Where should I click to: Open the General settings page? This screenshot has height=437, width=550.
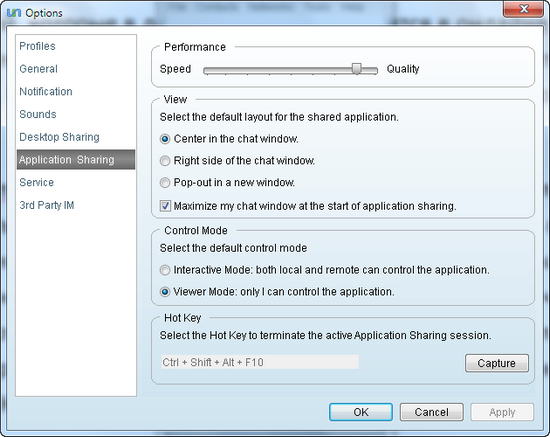pos(38,69)
